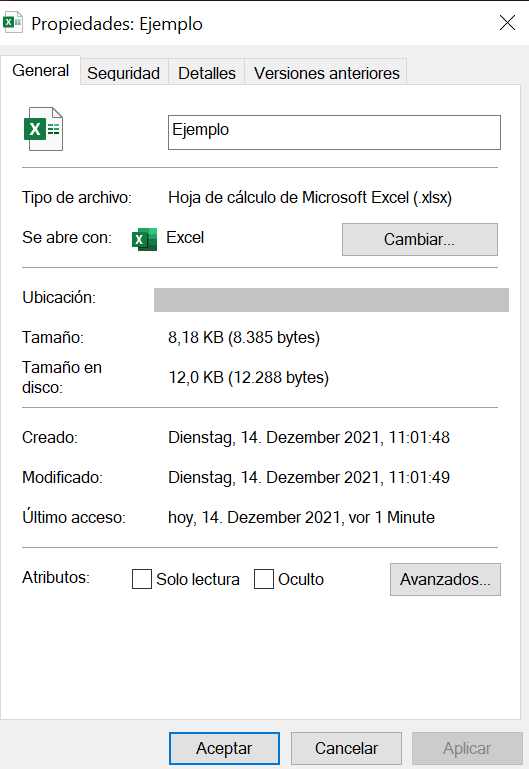Viewport: 529px width, 769px height.
Task: Switch to the Detalles tab
Action: [207, 73]
